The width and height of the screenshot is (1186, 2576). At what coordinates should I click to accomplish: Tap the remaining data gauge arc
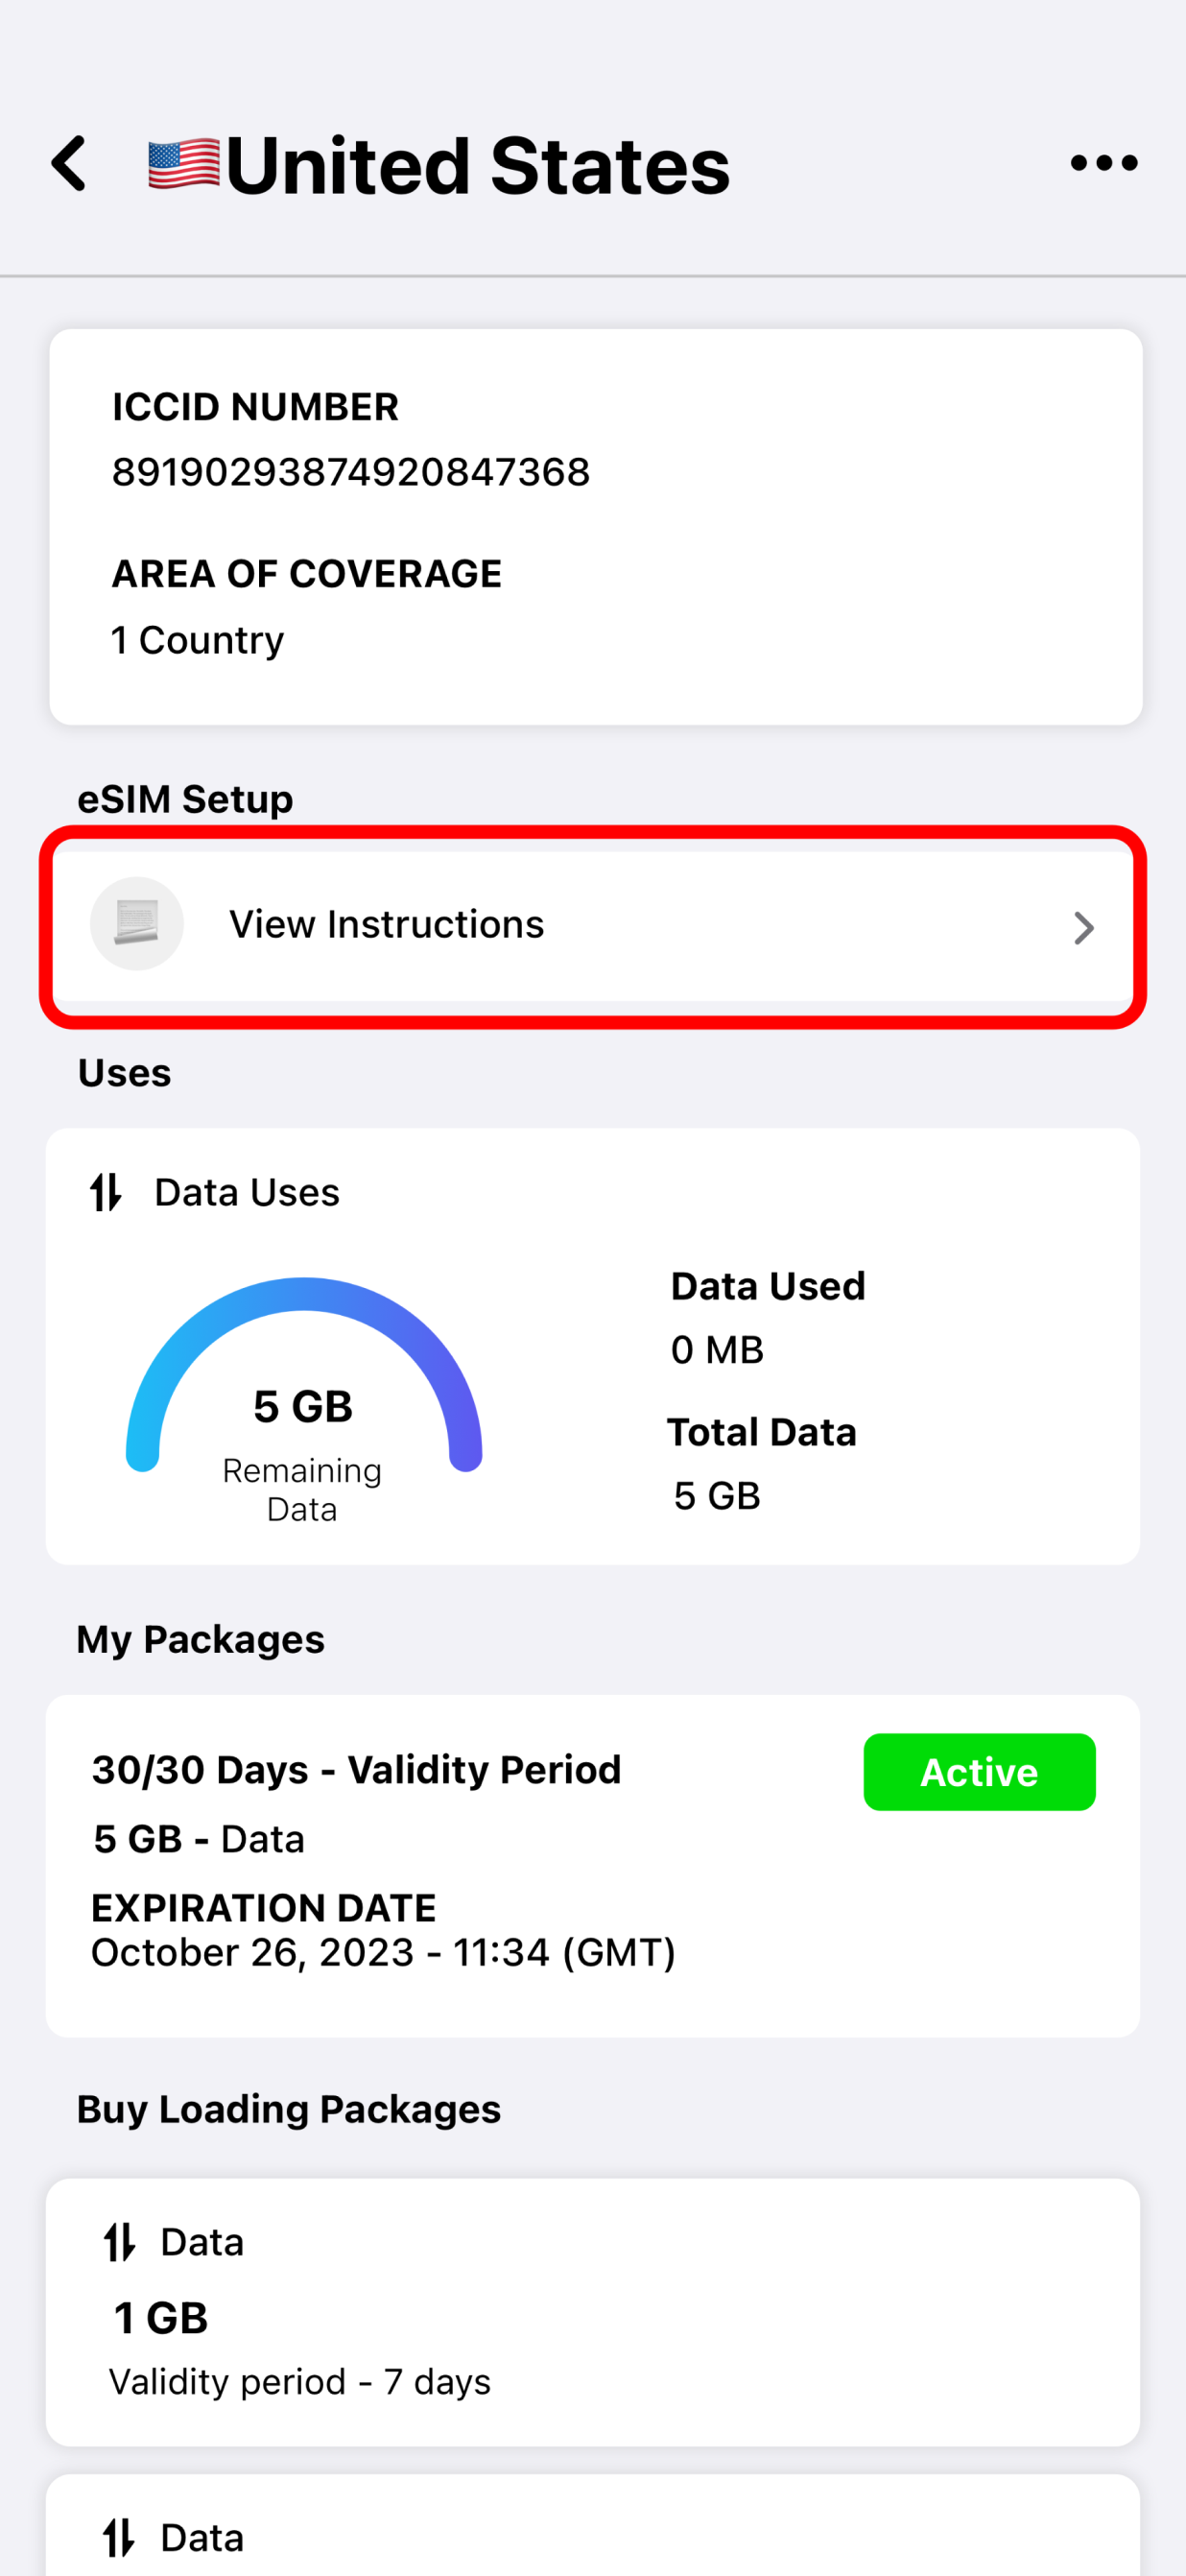[303, 1374]
